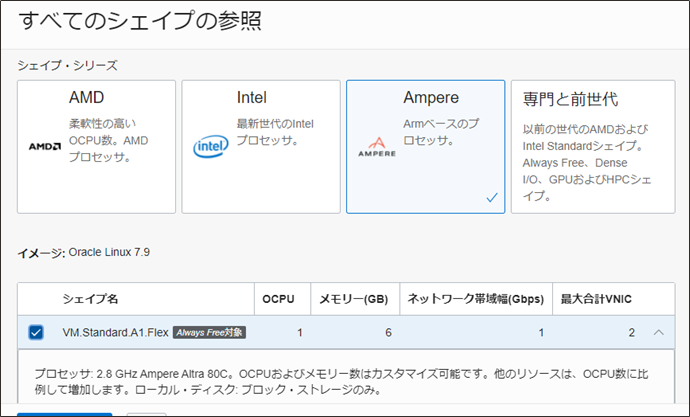Click the blue checkmark on Ampere card
The image size is (690, 417).
click(x=491, y=198)
